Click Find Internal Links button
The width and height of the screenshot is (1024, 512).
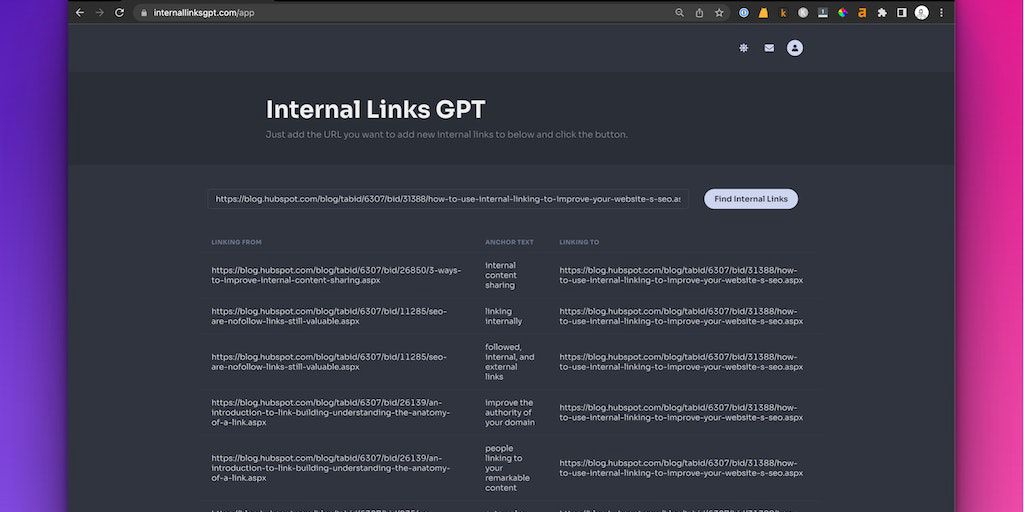click(751, 199)
